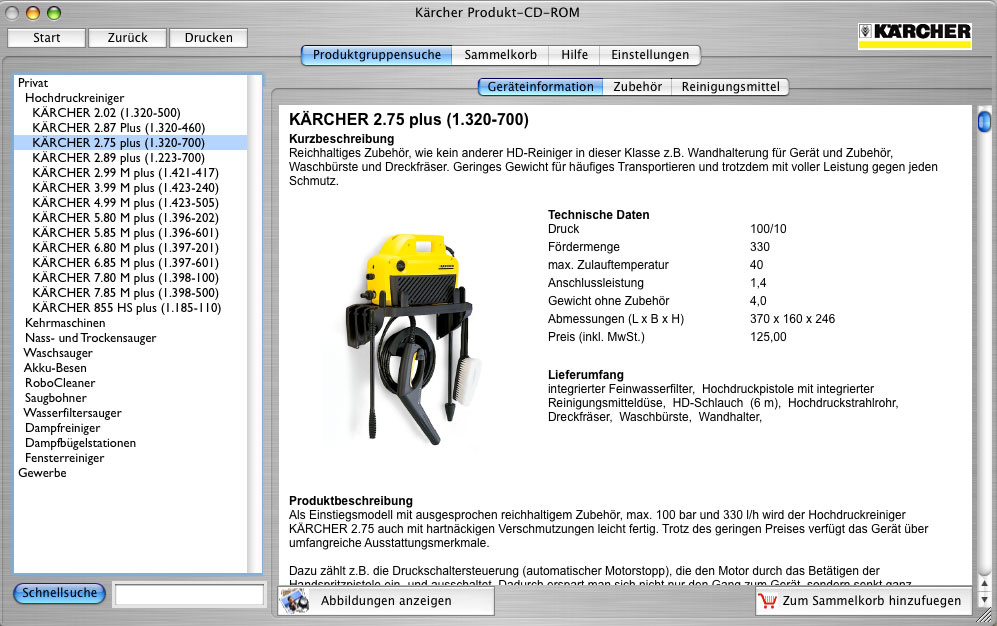Image resolution: width=997 pixels, height=626 pixels.
Task: Click the Abmessungen value 370 x 160 x 246
Action: [x=792, y=319]
